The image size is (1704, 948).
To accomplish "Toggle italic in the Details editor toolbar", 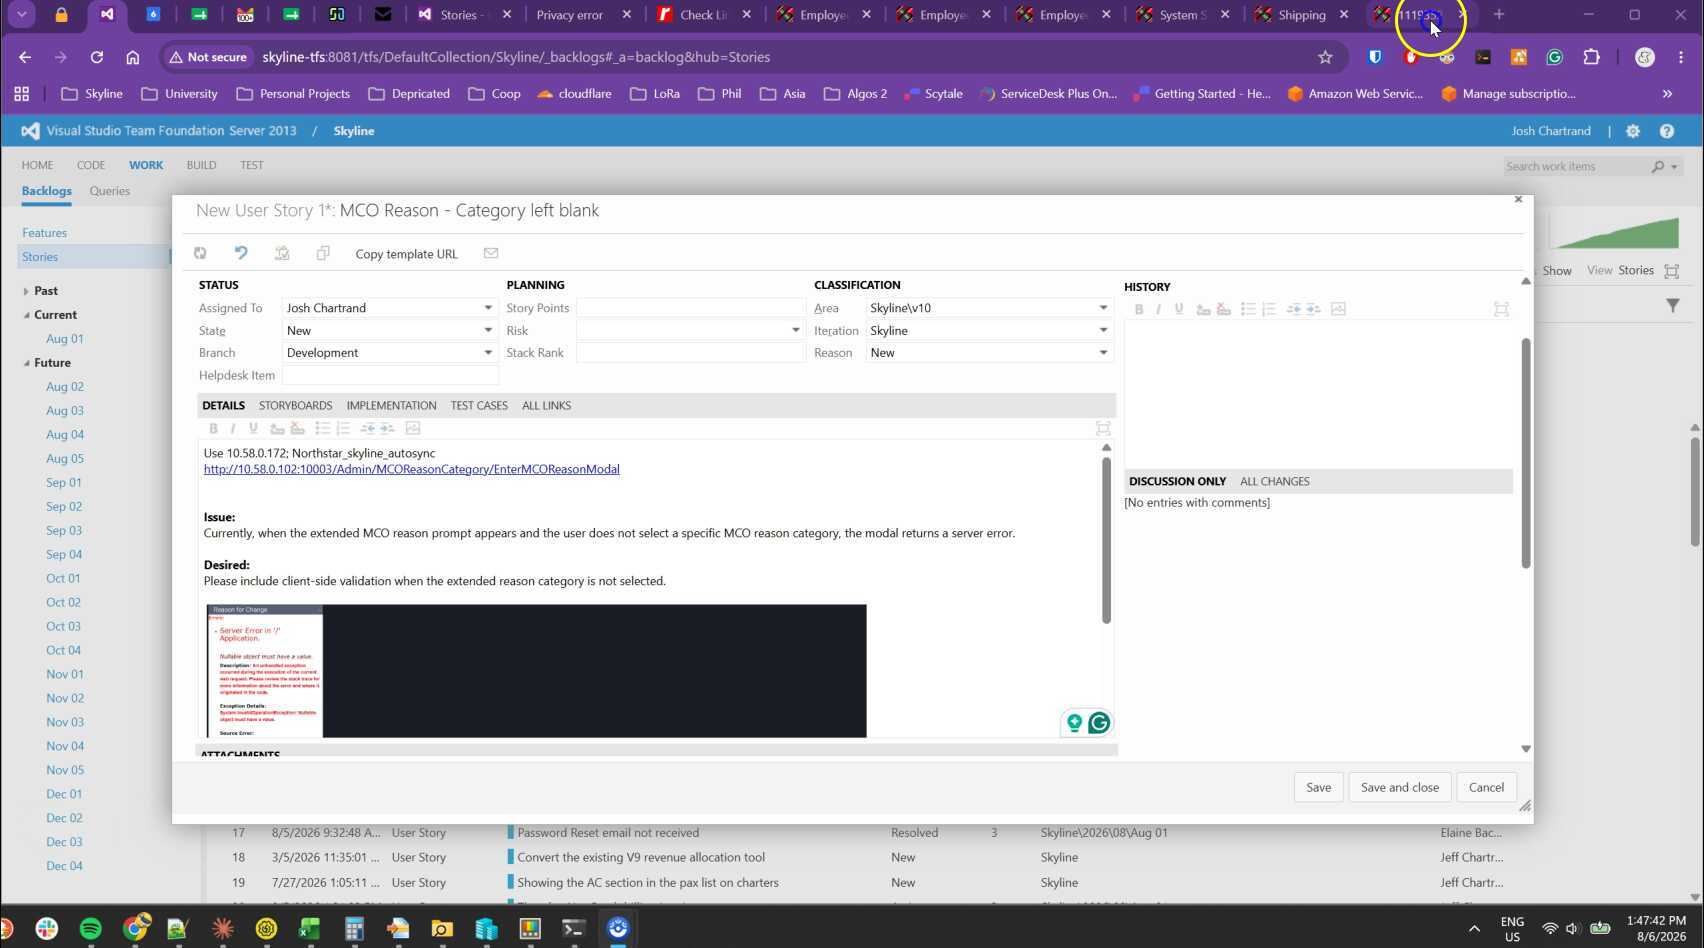I will pyautogui.click(x=233, y=428).
